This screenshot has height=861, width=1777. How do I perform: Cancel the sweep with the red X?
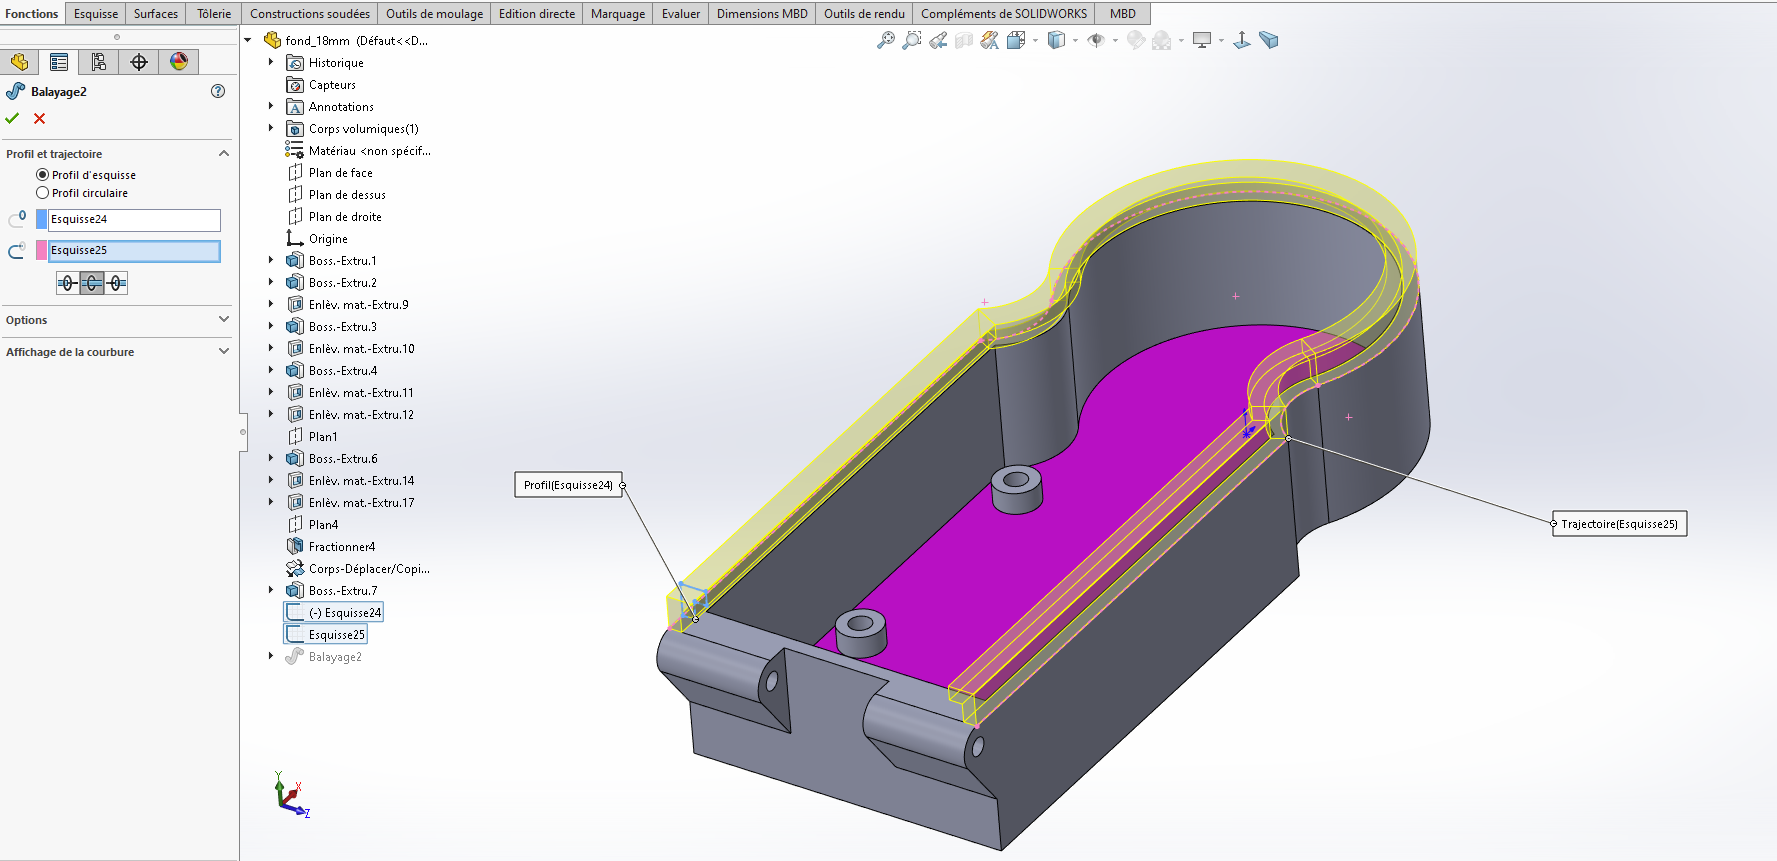click(40, 118)
